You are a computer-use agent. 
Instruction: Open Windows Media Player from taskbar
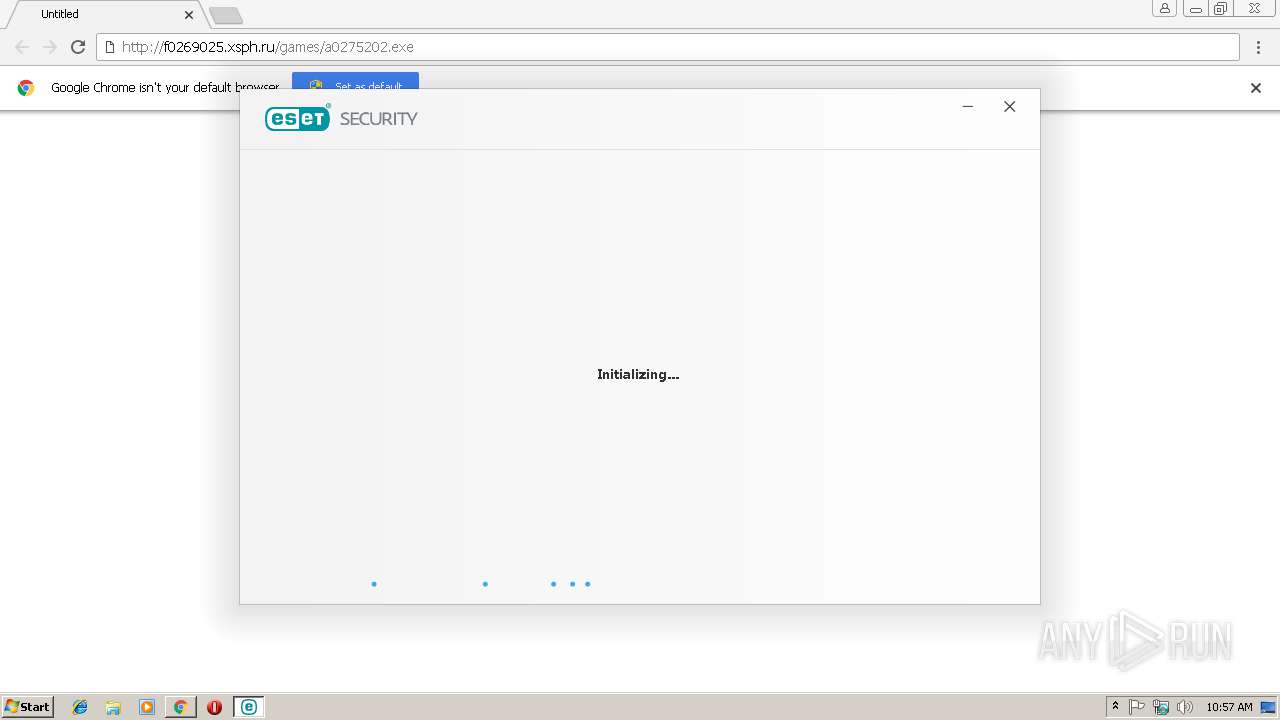147,707
